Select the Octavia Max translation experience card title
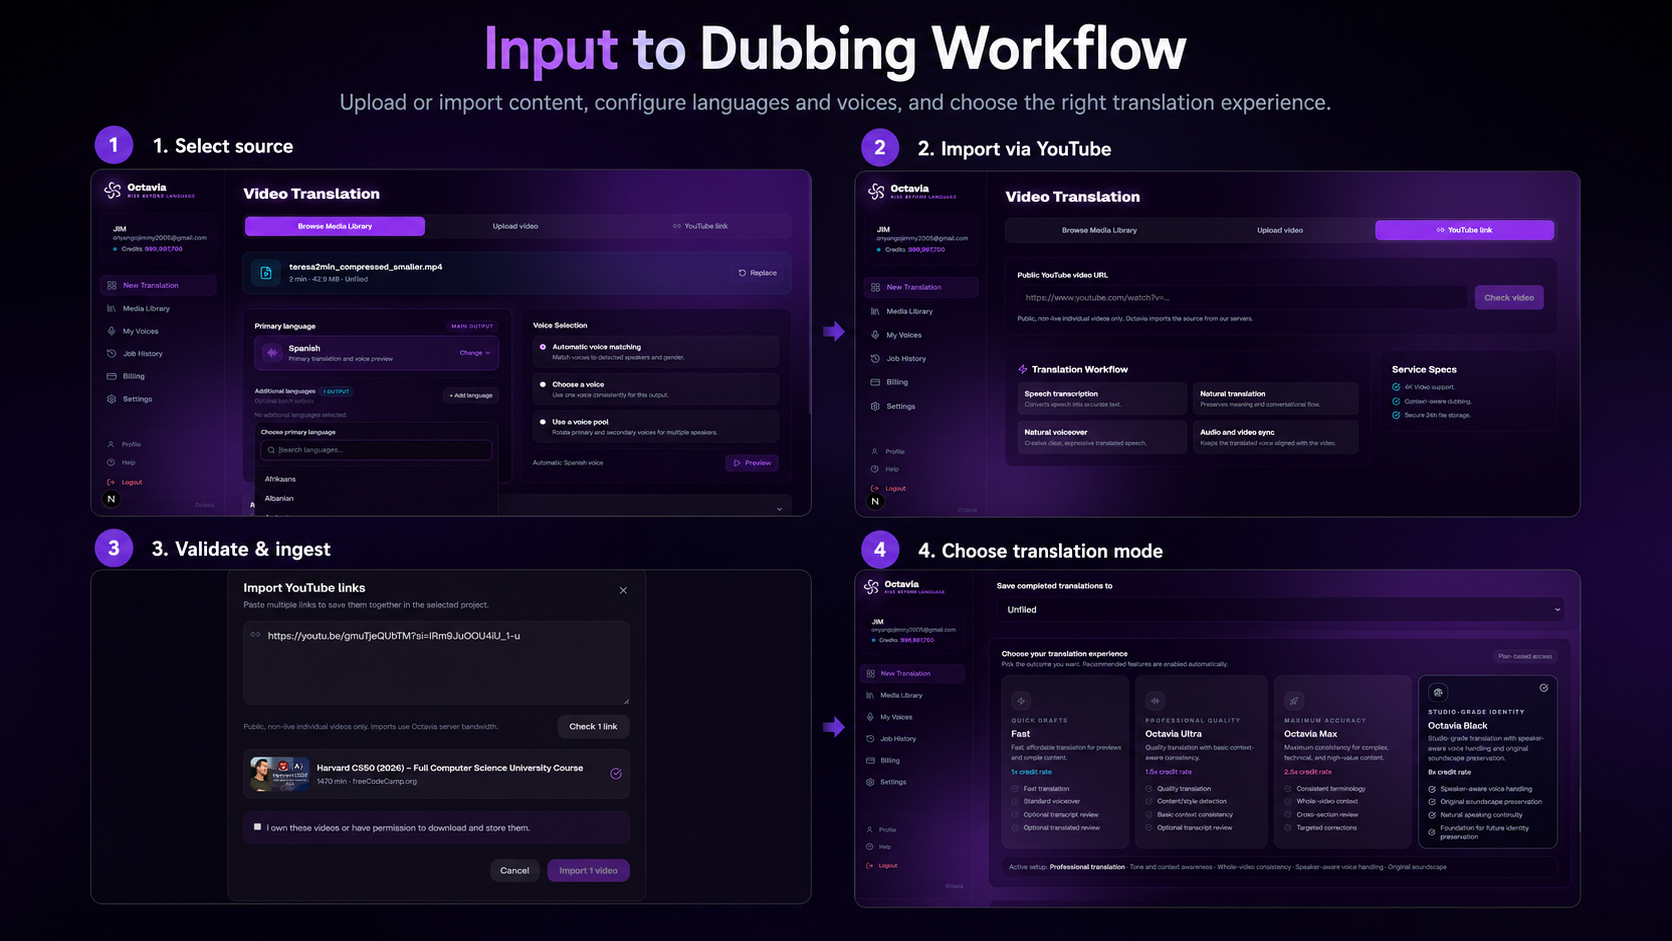The height and width of the screenshot is (941, 1672). [x=1310, y=734]
